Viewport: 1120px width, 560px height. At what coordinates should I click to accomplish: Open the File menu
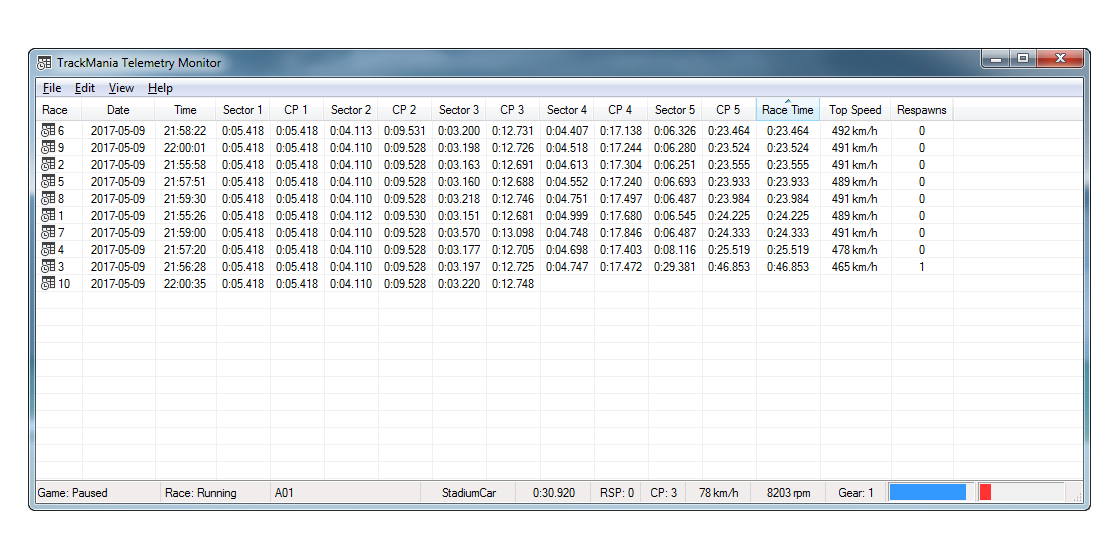pyautogui.click(x=51, y=88)
